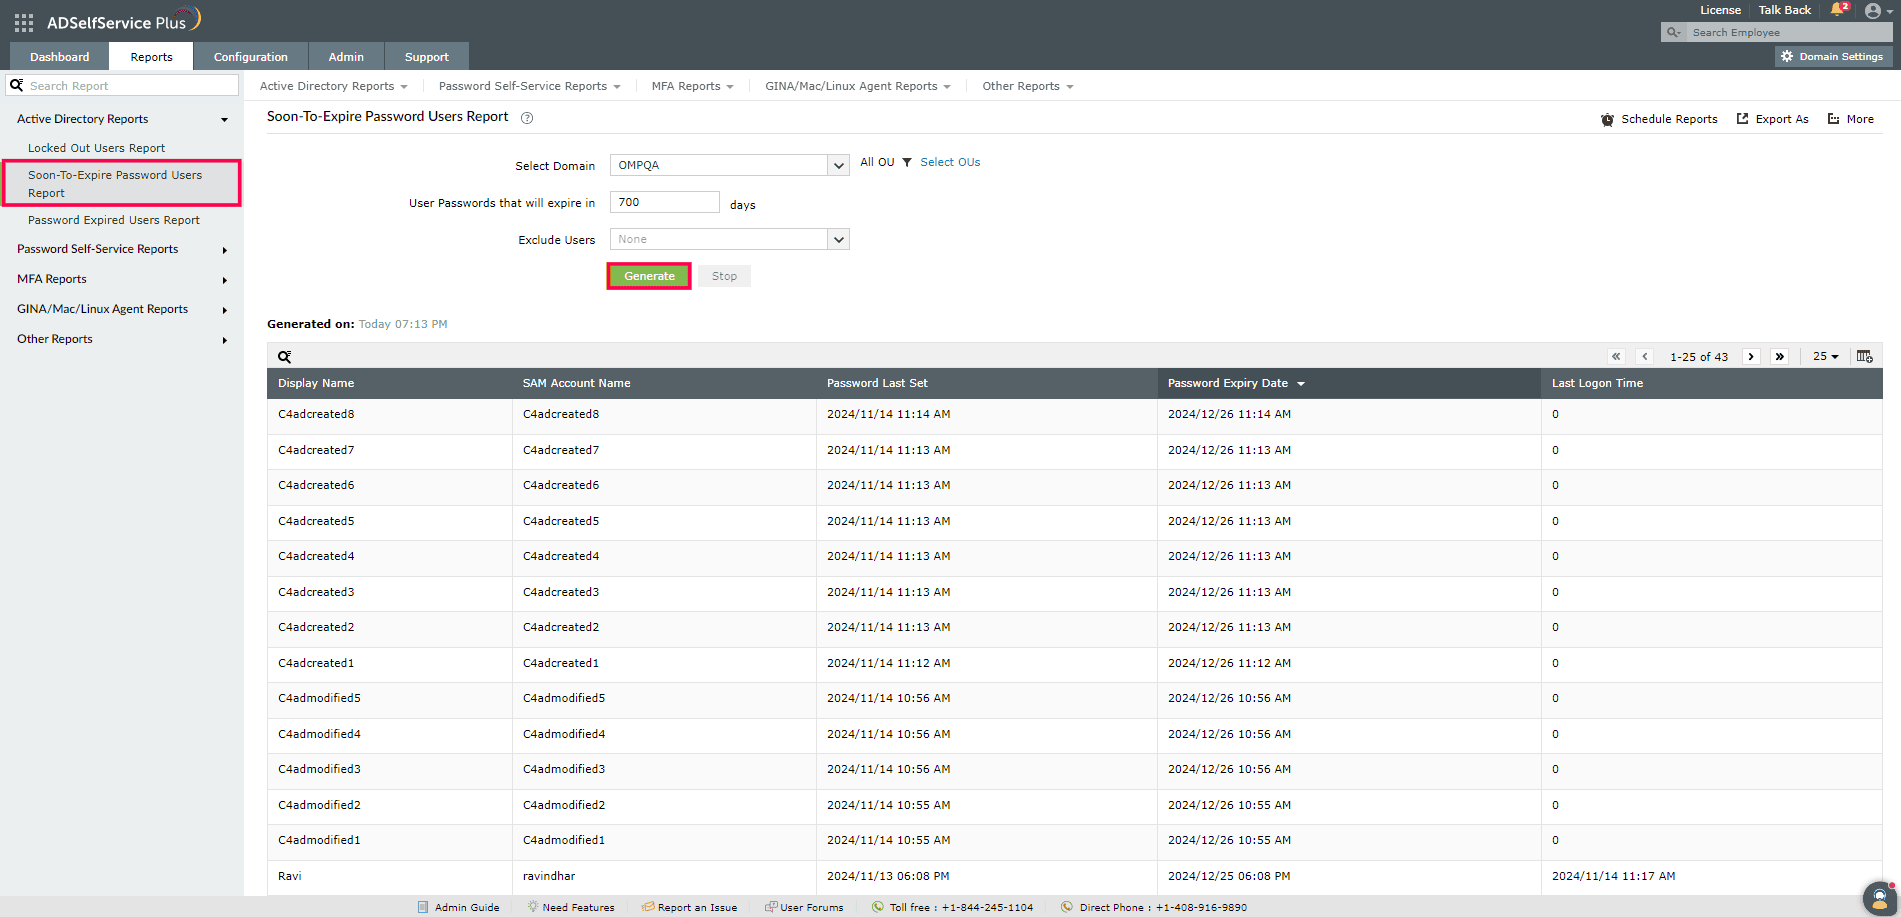Open Password Expired Users Report
This screenshot has width=1901, height=917.
pos(113,220)
